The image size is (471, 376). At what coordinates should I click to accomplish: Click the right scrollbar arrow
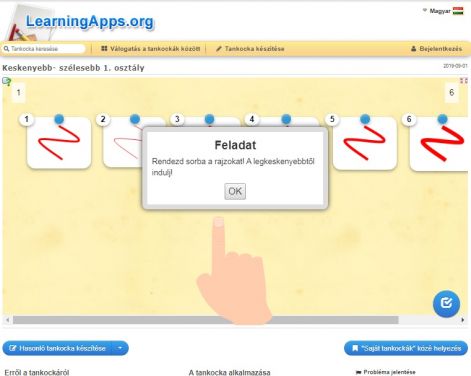463,320
